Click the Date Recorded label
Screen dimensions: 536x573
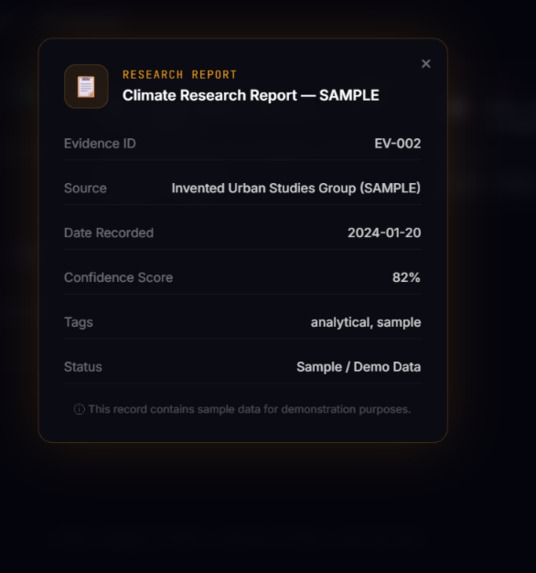(109, 233)
